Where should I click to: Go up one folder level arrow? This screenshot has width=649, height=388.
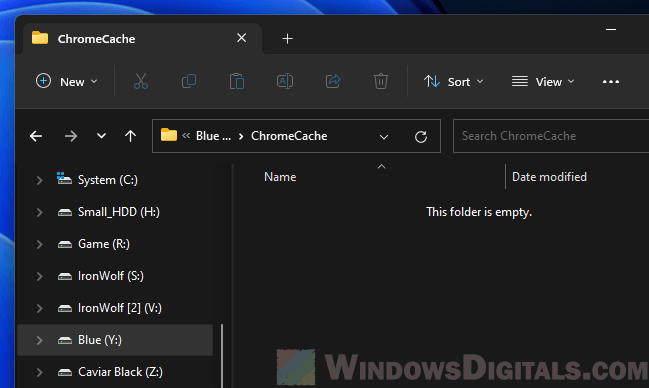(130, 136)
